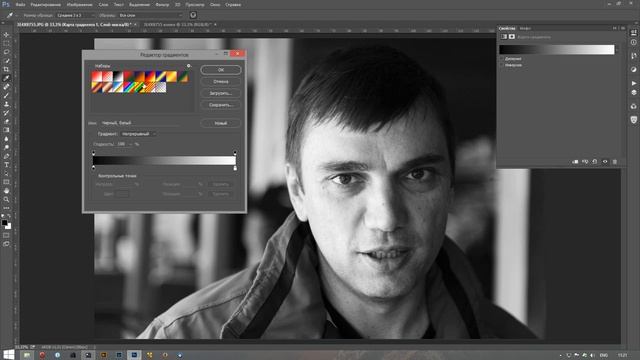Screen dimensions: 640x360
Task: Collapse the Properties panel with double-arrow icon
Action: [615, 28]
